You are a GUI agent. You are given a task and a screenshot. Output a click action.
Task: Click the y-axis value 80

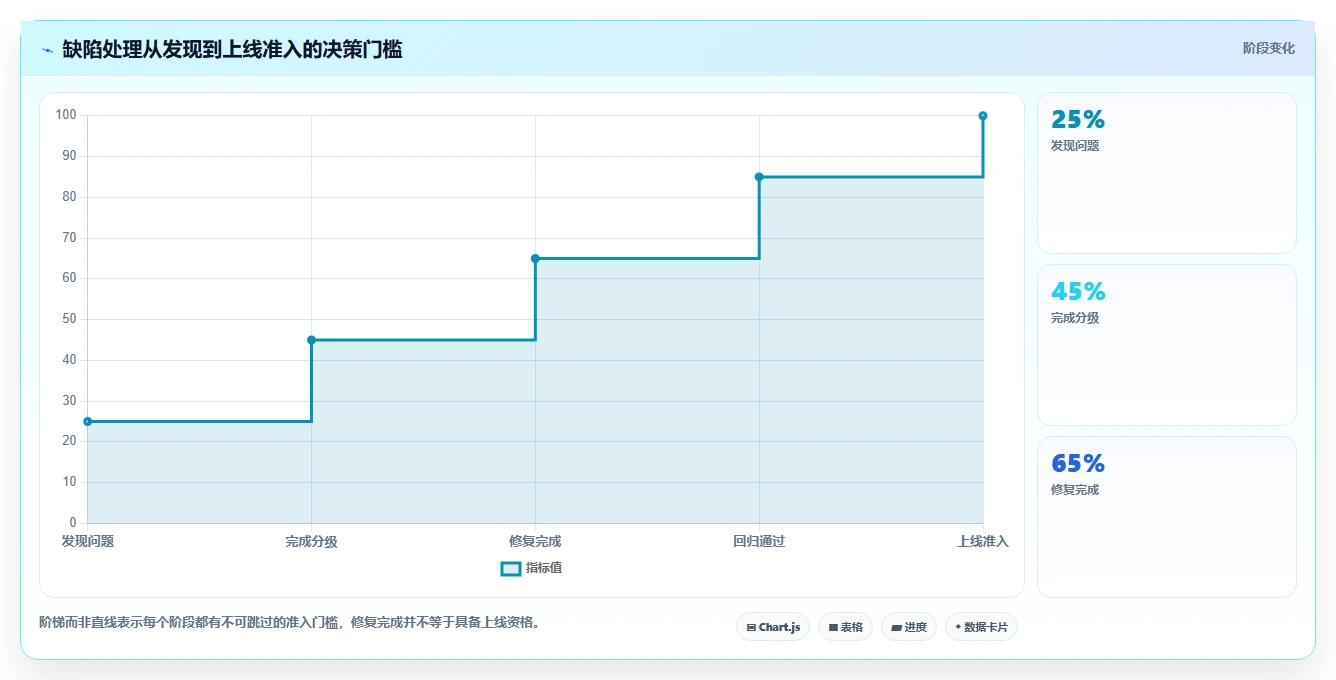point(69,197)
